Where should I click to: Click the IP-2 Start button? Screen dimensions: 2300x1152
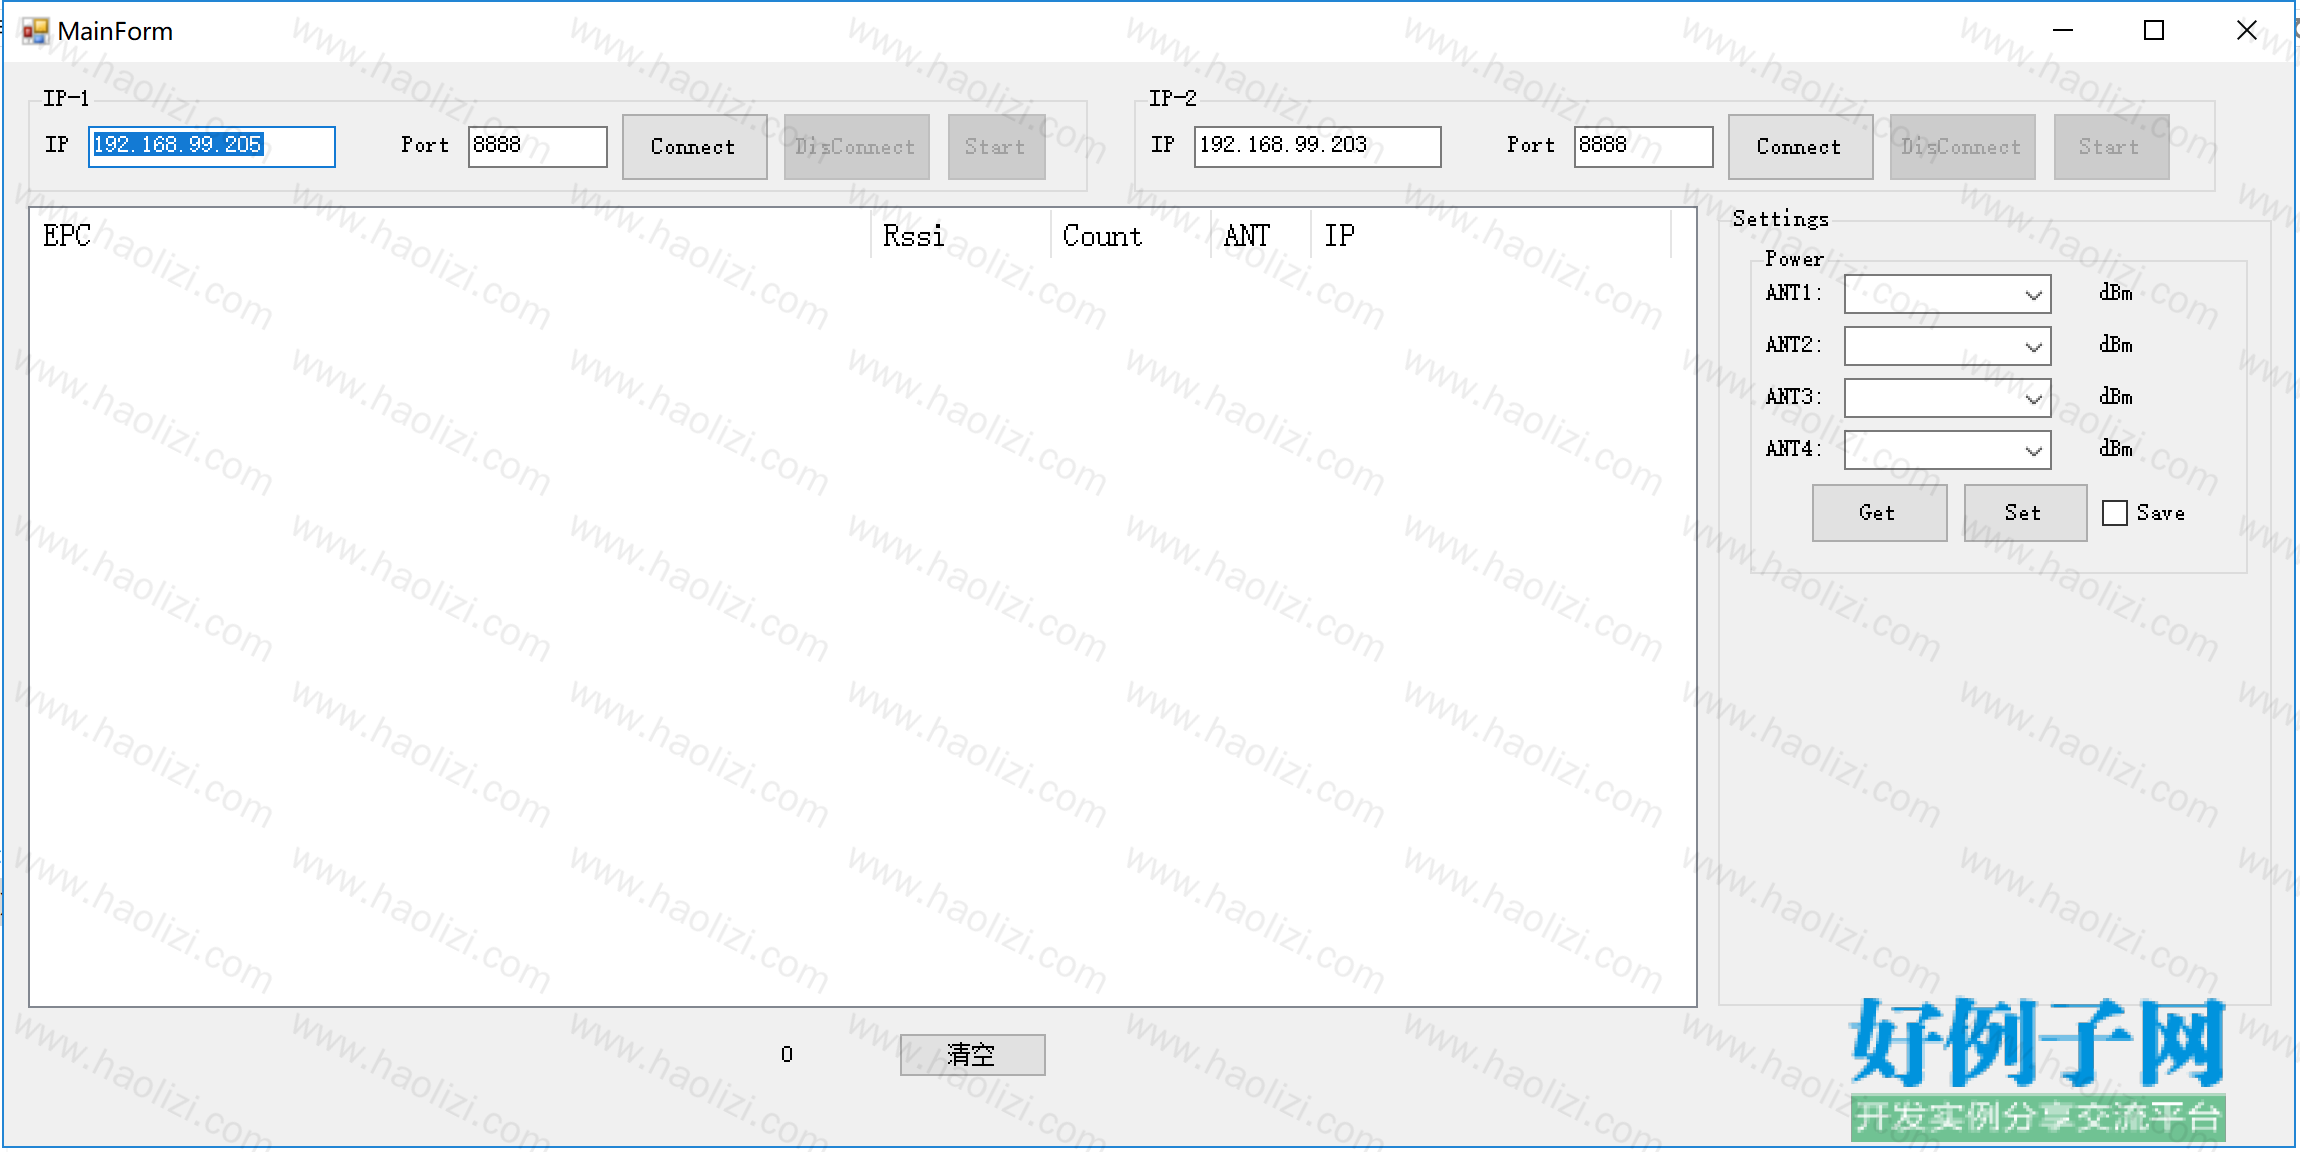(x=2111, y=147)
